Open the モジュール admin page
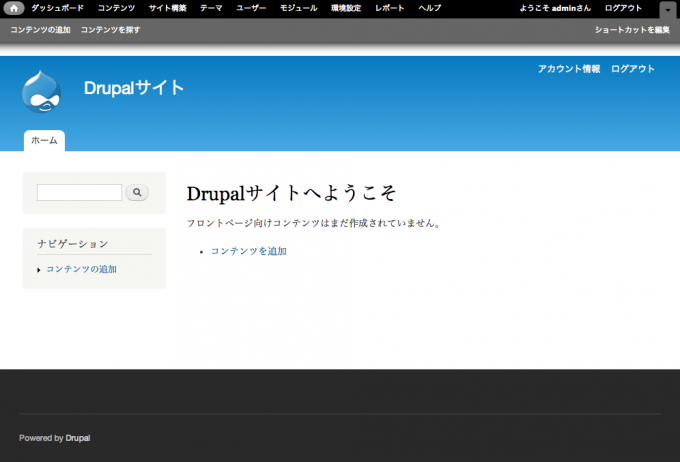The height and width of the screenshot is (462, 680). coord(301,8)
